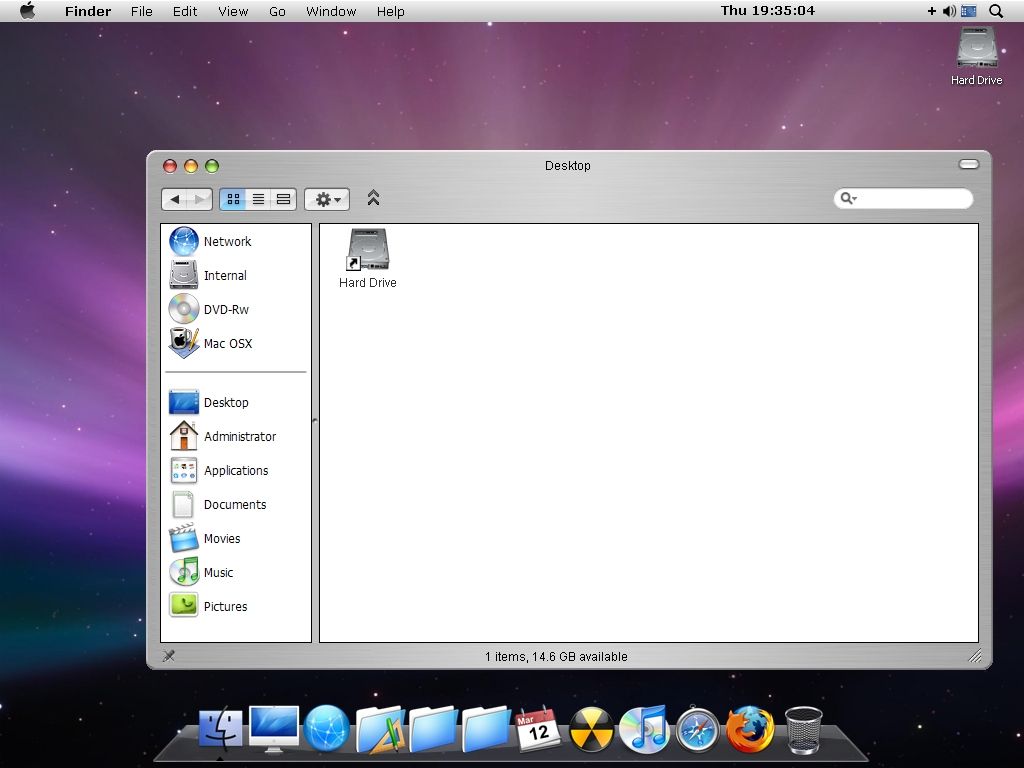The image size is (1024, 768).
Task: Switch to icon view in Finder
Action: pos(233,198)
